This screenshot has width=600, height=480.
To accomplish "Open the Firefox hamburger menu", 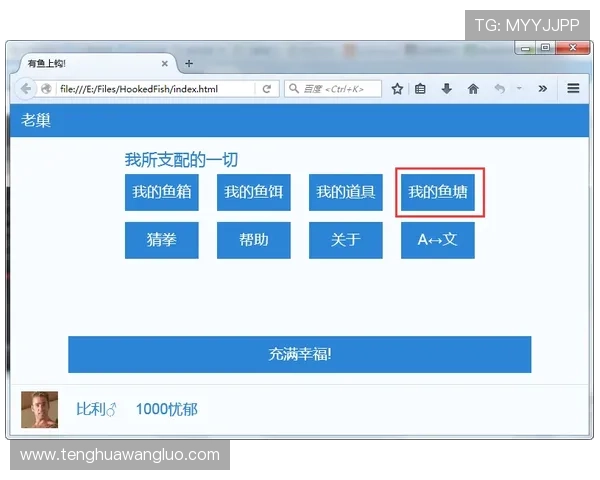I will point(573,88).
